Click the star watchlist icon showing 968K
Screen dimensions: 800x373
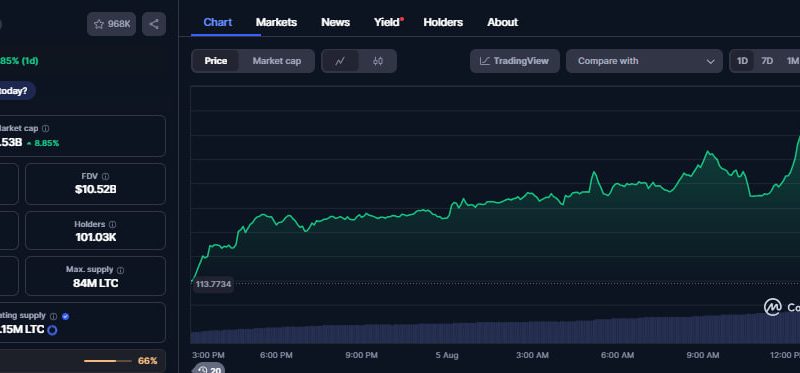(111, 24)
